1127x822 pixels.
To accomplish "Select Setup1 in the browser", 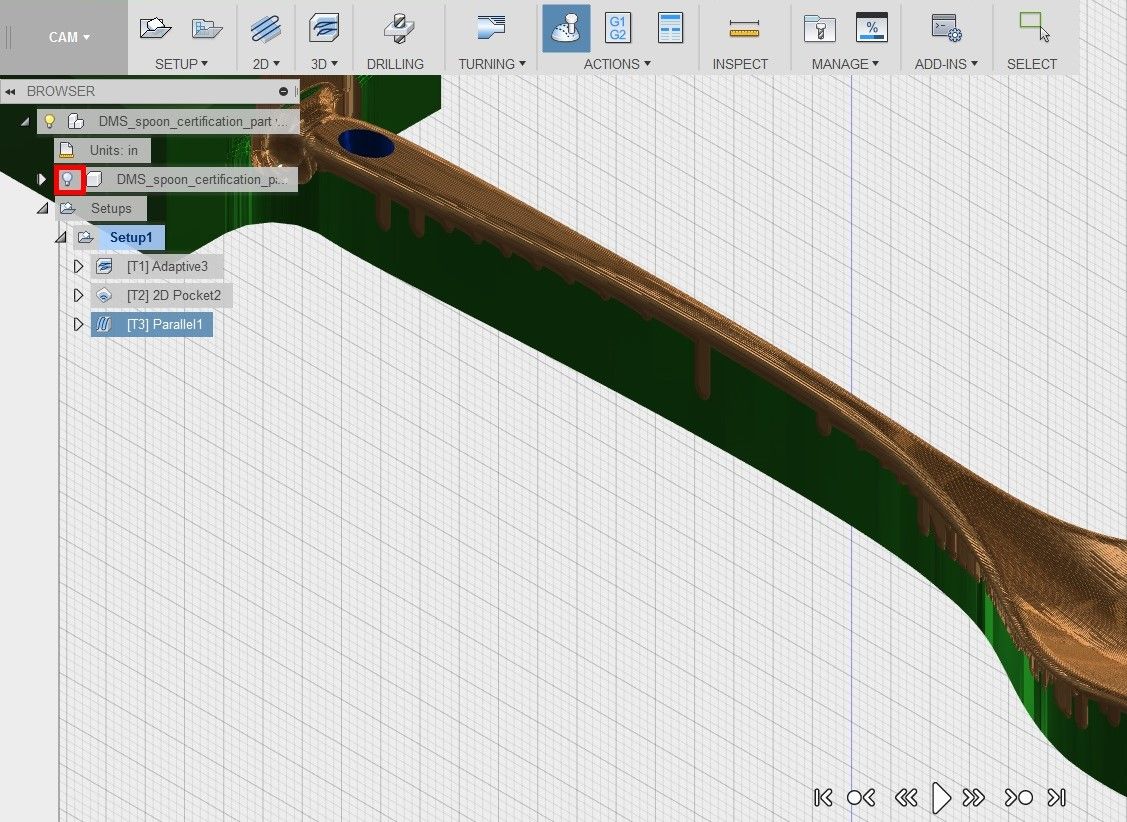I will click(131, 237).
